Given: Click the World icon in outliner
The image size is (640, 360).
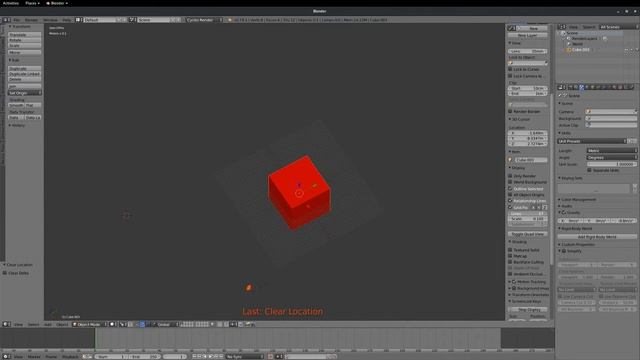Looking at the screenshot, I should [569, 44].
